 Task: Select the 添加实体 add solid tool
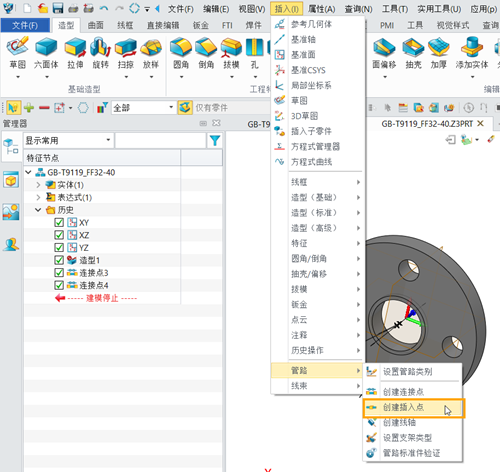472,52
